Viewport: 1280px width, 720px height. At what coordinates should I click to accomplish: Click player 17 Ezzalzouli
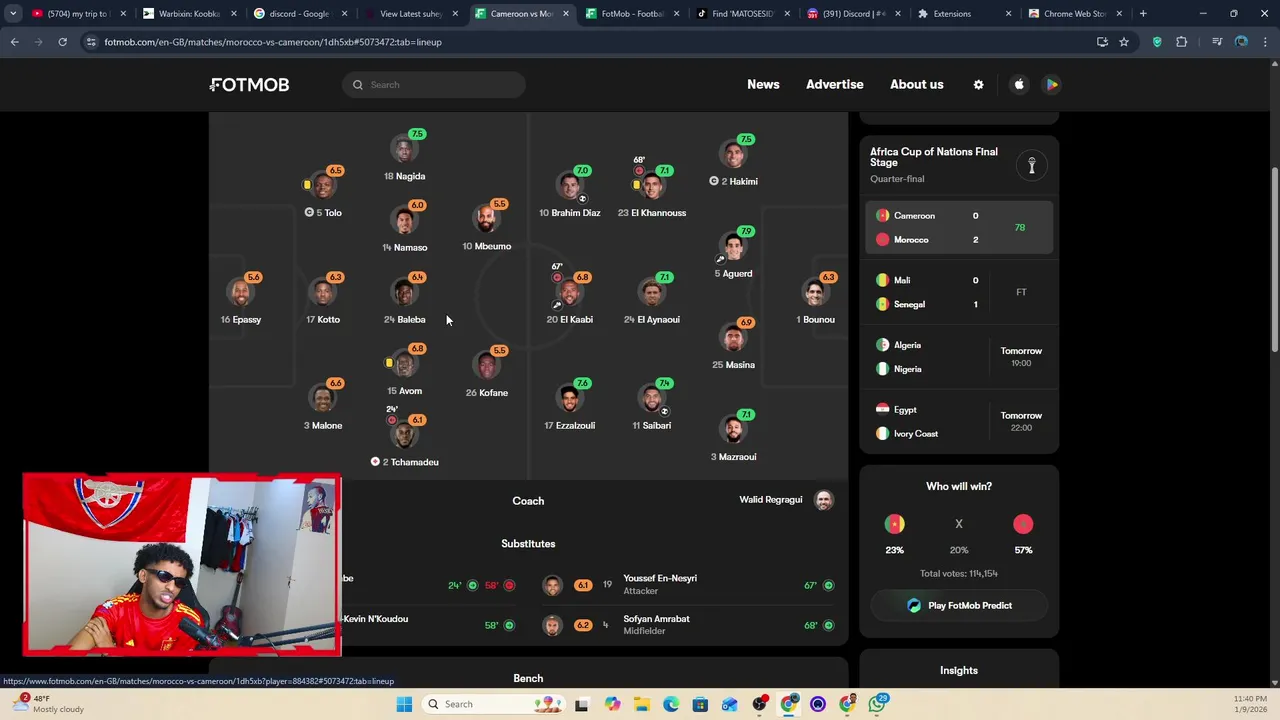coord(570,406)
